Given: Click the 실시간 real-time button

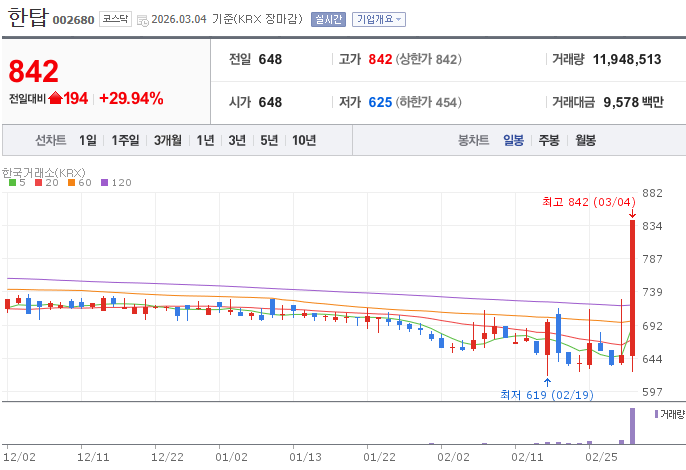Looking at the screenshot, I should coord(328,19).
